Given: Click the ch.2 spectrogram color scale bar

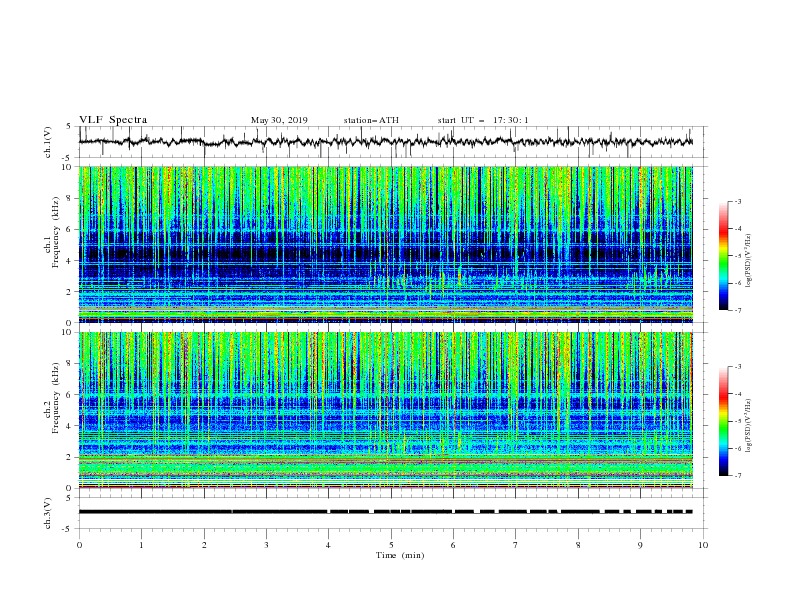Looking at the screenshot, I should 723,421.
